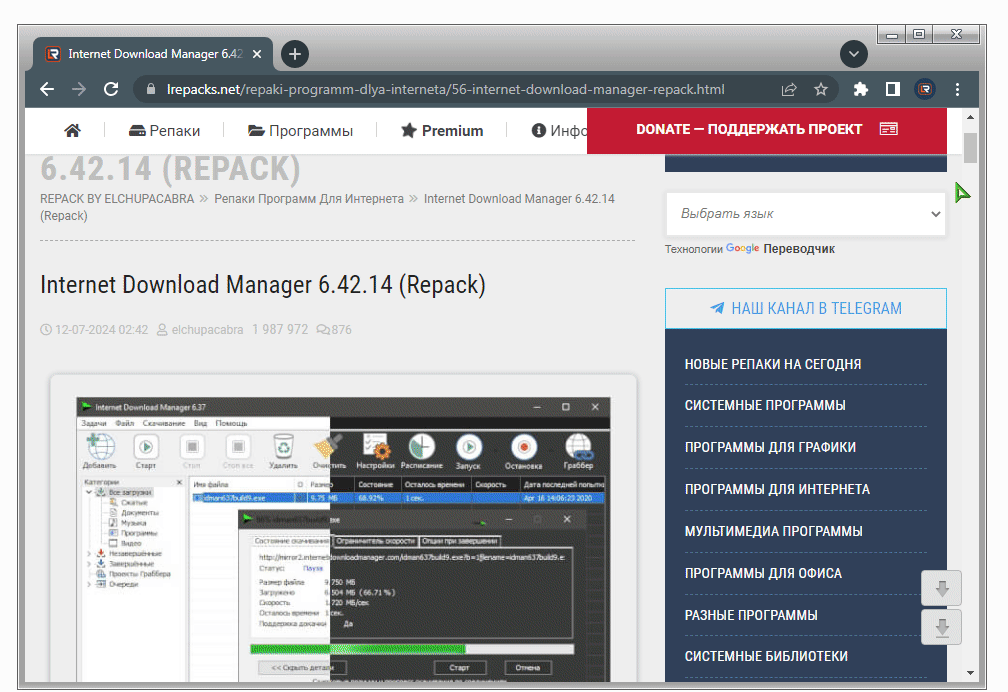Click the views count 1 987 972
The height and width of the screenshot is (692, 1008).
(x=280, y=330)
